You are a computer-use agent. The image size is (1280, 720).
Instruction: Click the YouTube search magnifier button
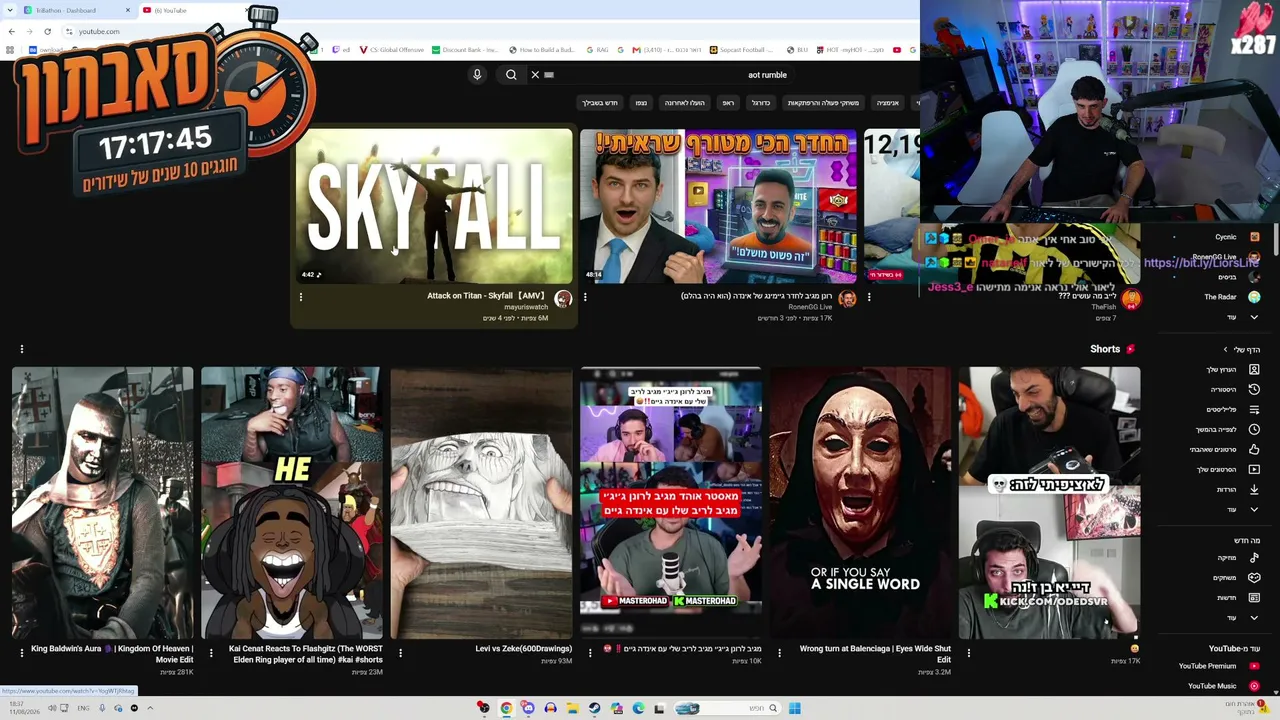pos(511,75)
